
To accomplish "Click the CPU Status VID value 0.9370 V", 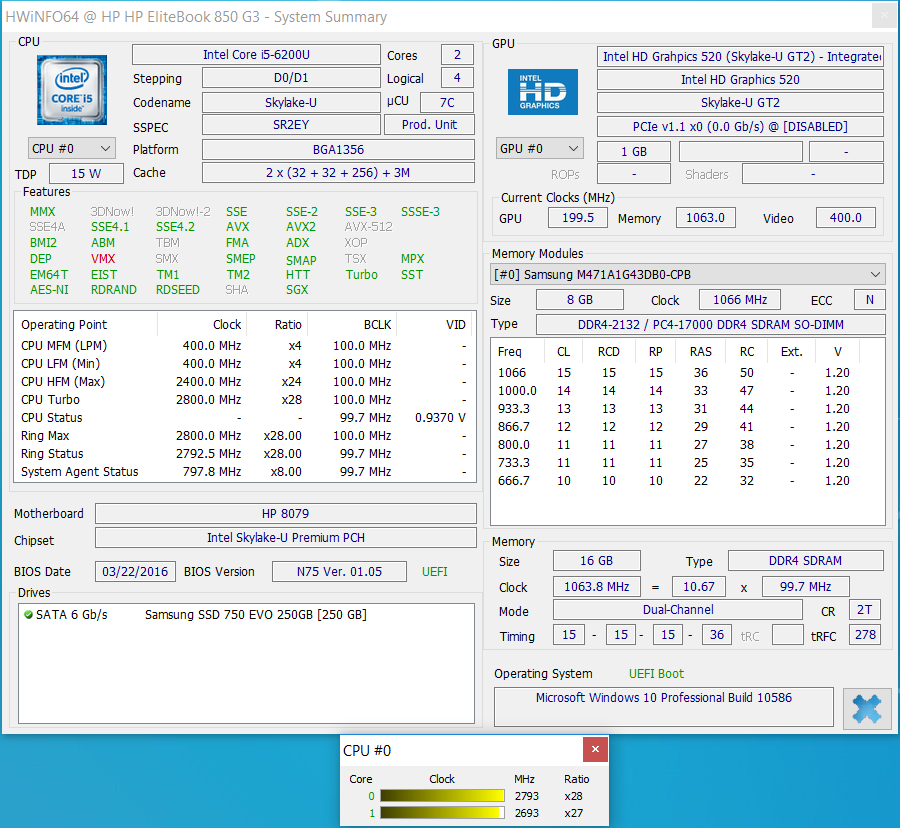I will pyautogui.click(x=440, y=418).
